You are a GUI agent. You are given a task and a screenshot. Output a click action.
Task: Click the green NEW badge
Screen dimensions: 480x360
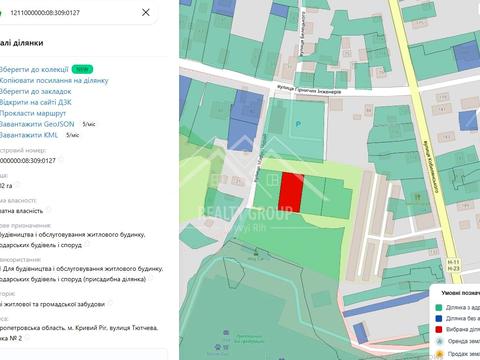pyautogui.click(x=82, y=69)
